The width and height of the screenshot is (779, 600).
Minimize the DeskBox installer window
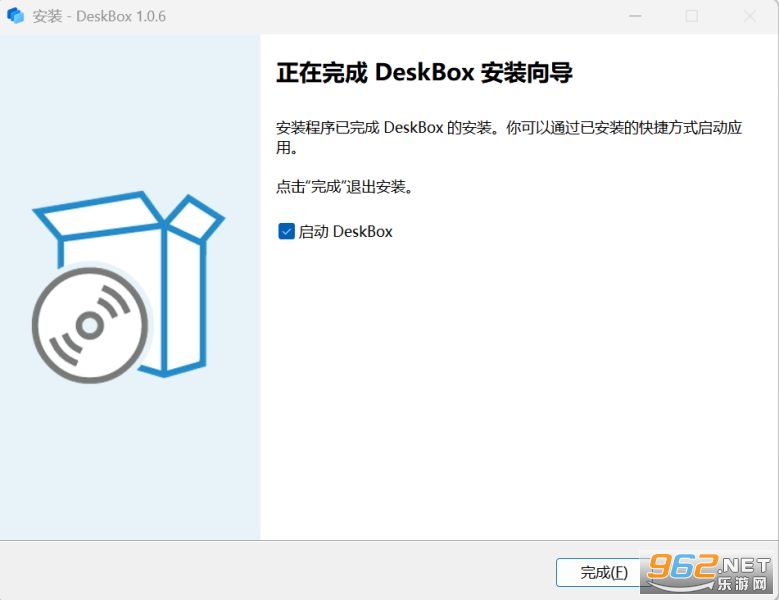pos(635,16)
